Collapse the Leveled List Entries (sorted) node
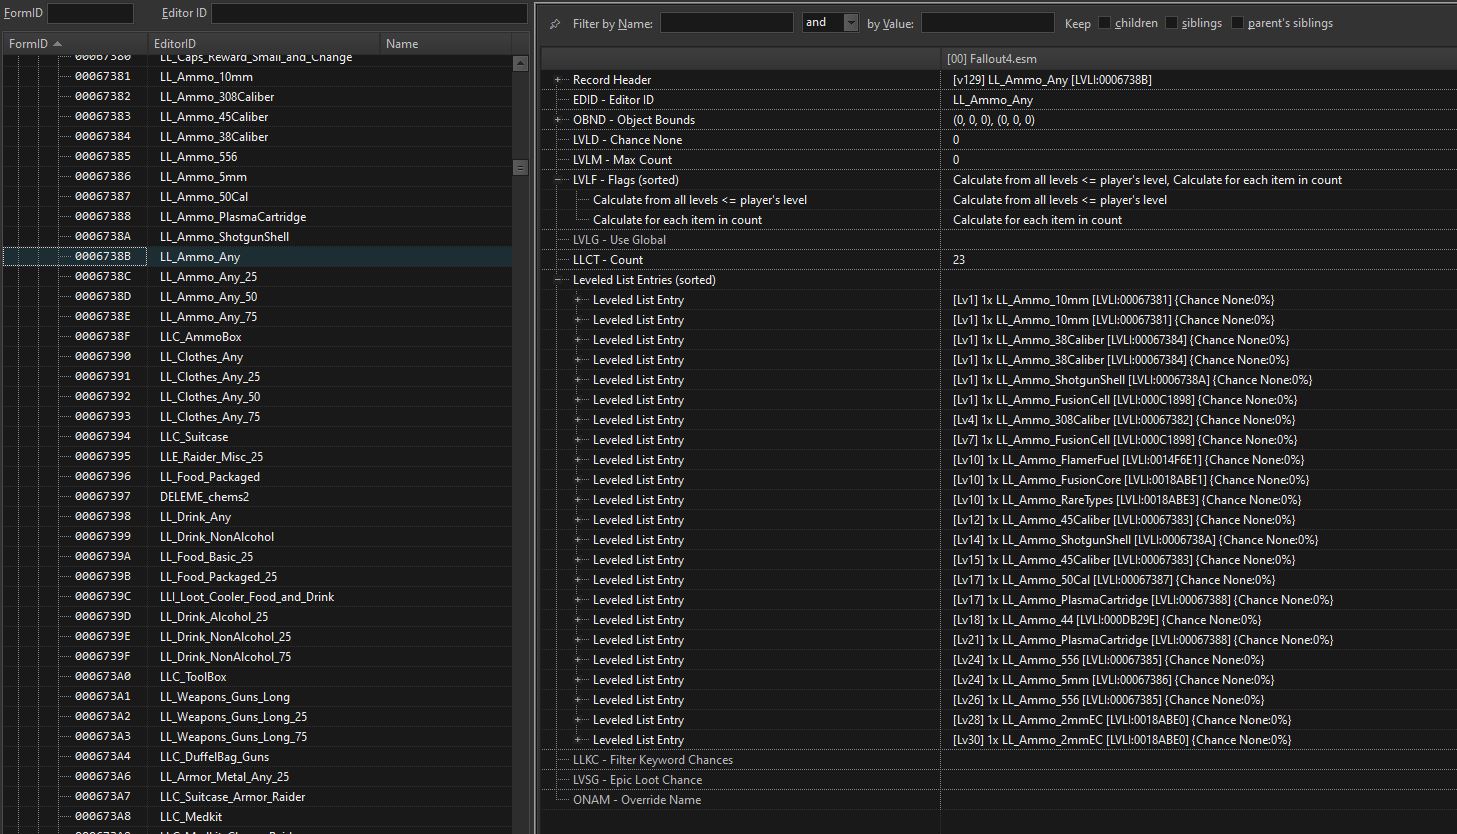 pyautogui.click(x=558, y=280)
